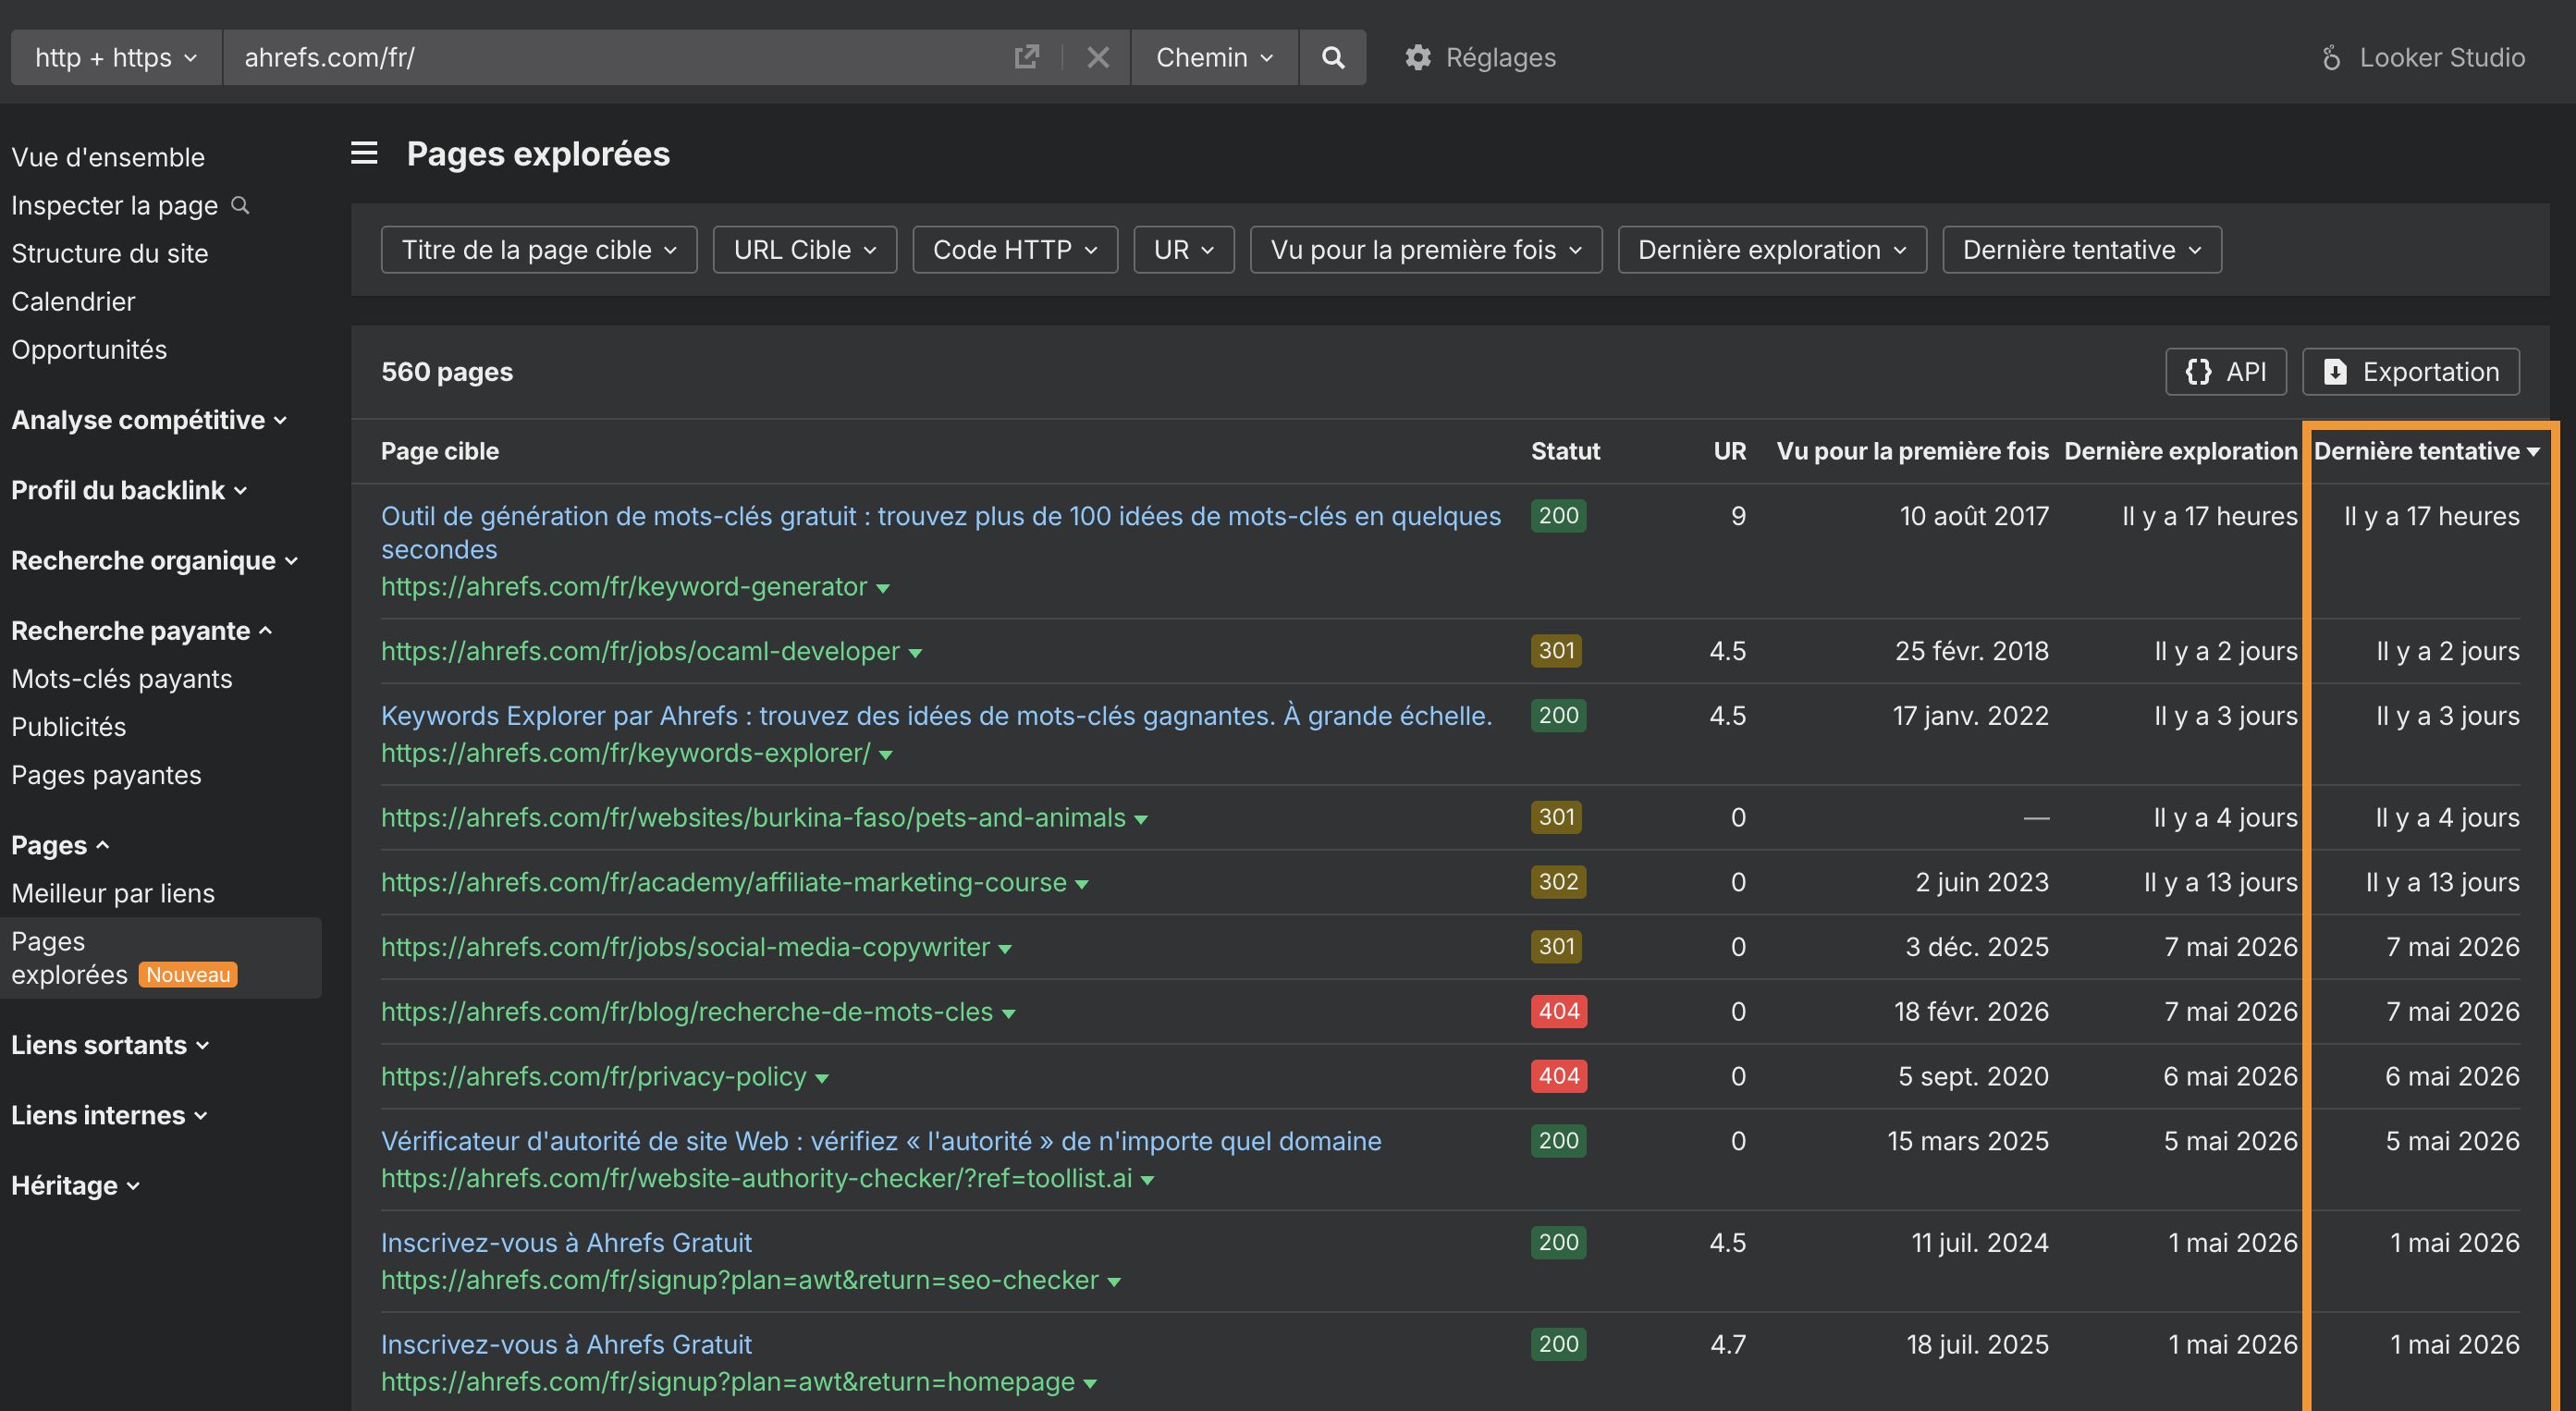
Task: Expand Profil du backlink section
Action: (x=129, y=490)
